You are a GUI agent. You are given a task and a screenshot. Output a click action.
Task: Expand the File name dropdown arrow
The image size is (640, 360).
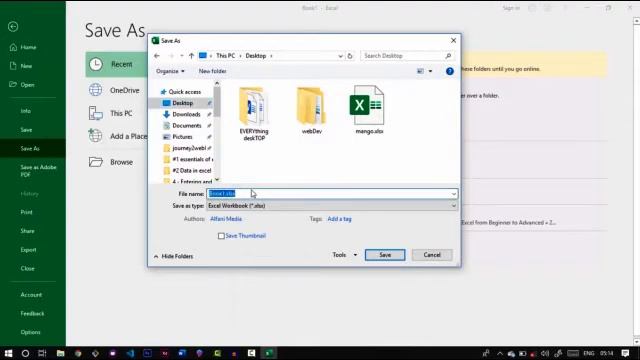(454, 194)
